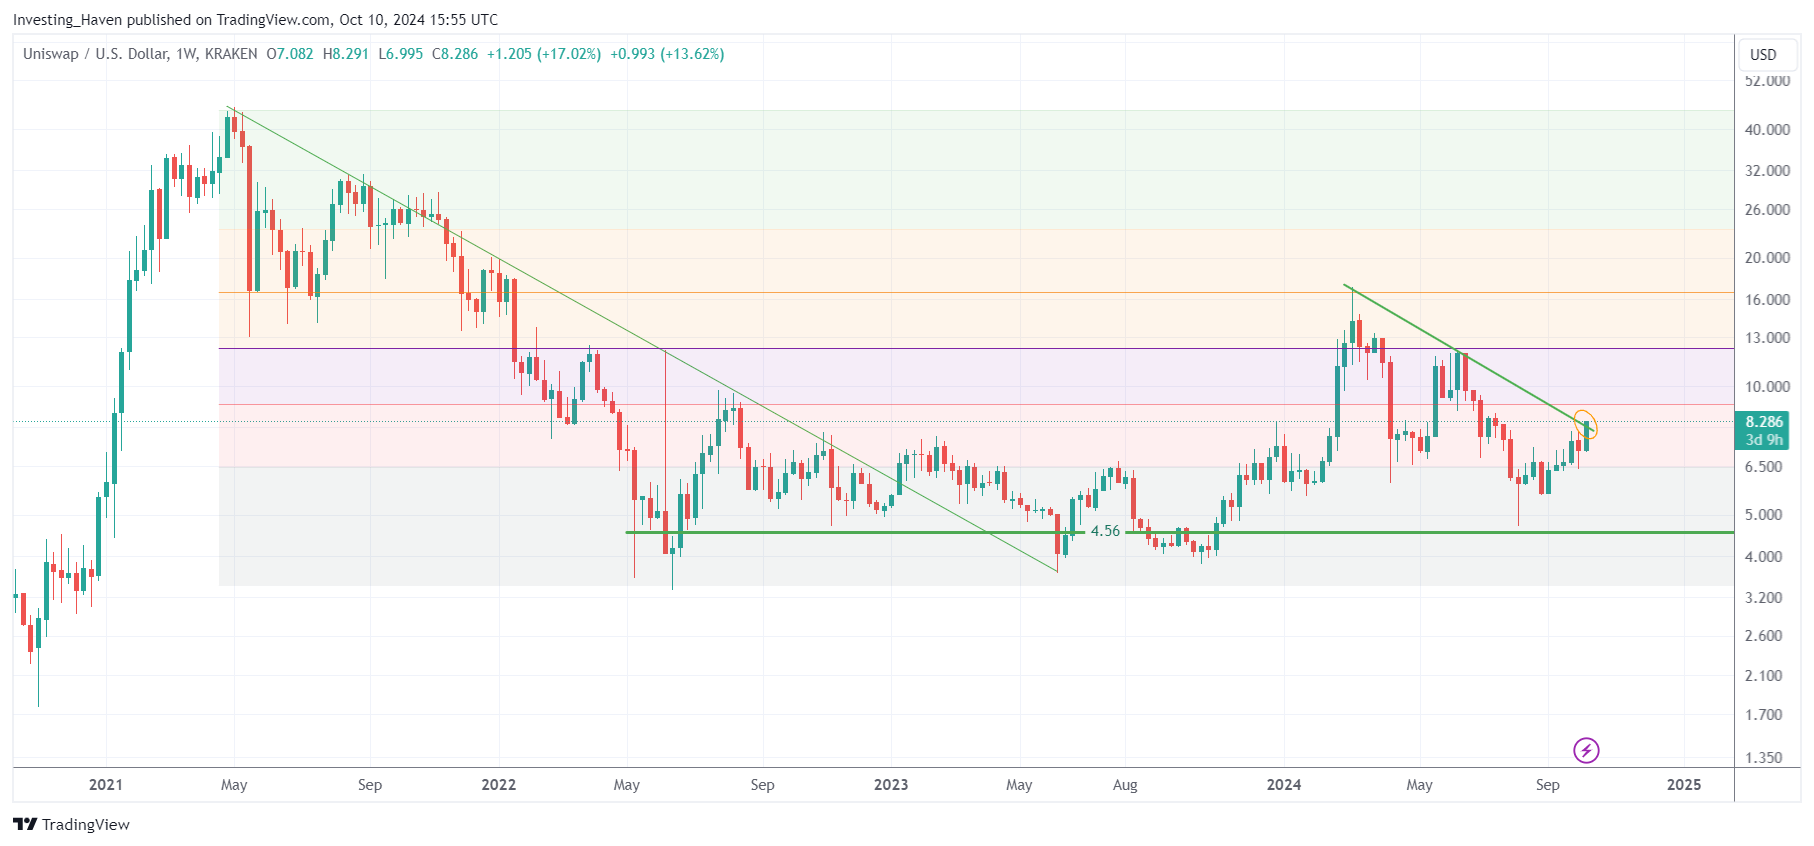Click the 26.000 price axis label
The width and height of the screenshot is (1814, 846).
(1767, 209)
